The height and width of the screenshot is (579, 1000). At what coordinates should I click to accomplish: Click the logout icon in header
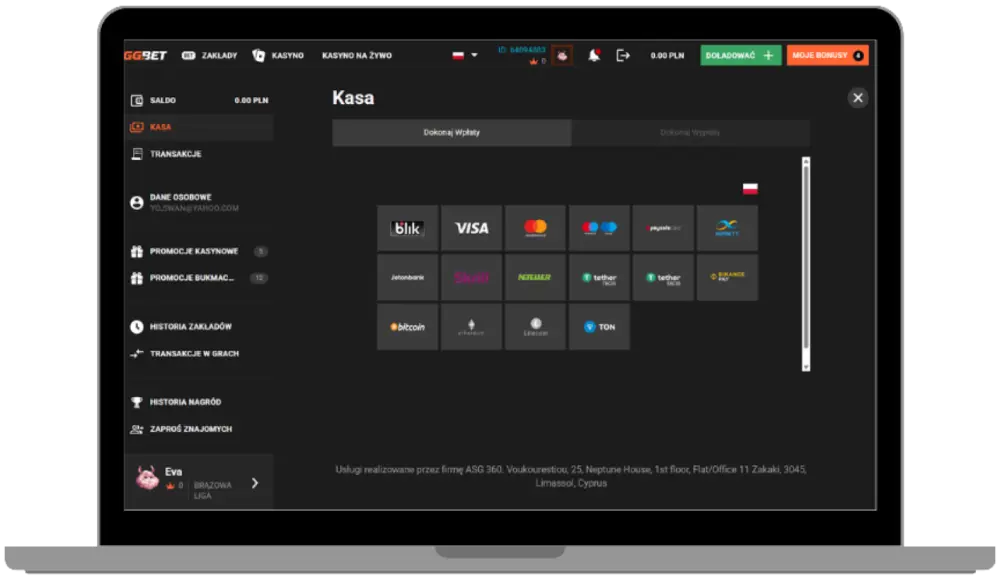623,55
